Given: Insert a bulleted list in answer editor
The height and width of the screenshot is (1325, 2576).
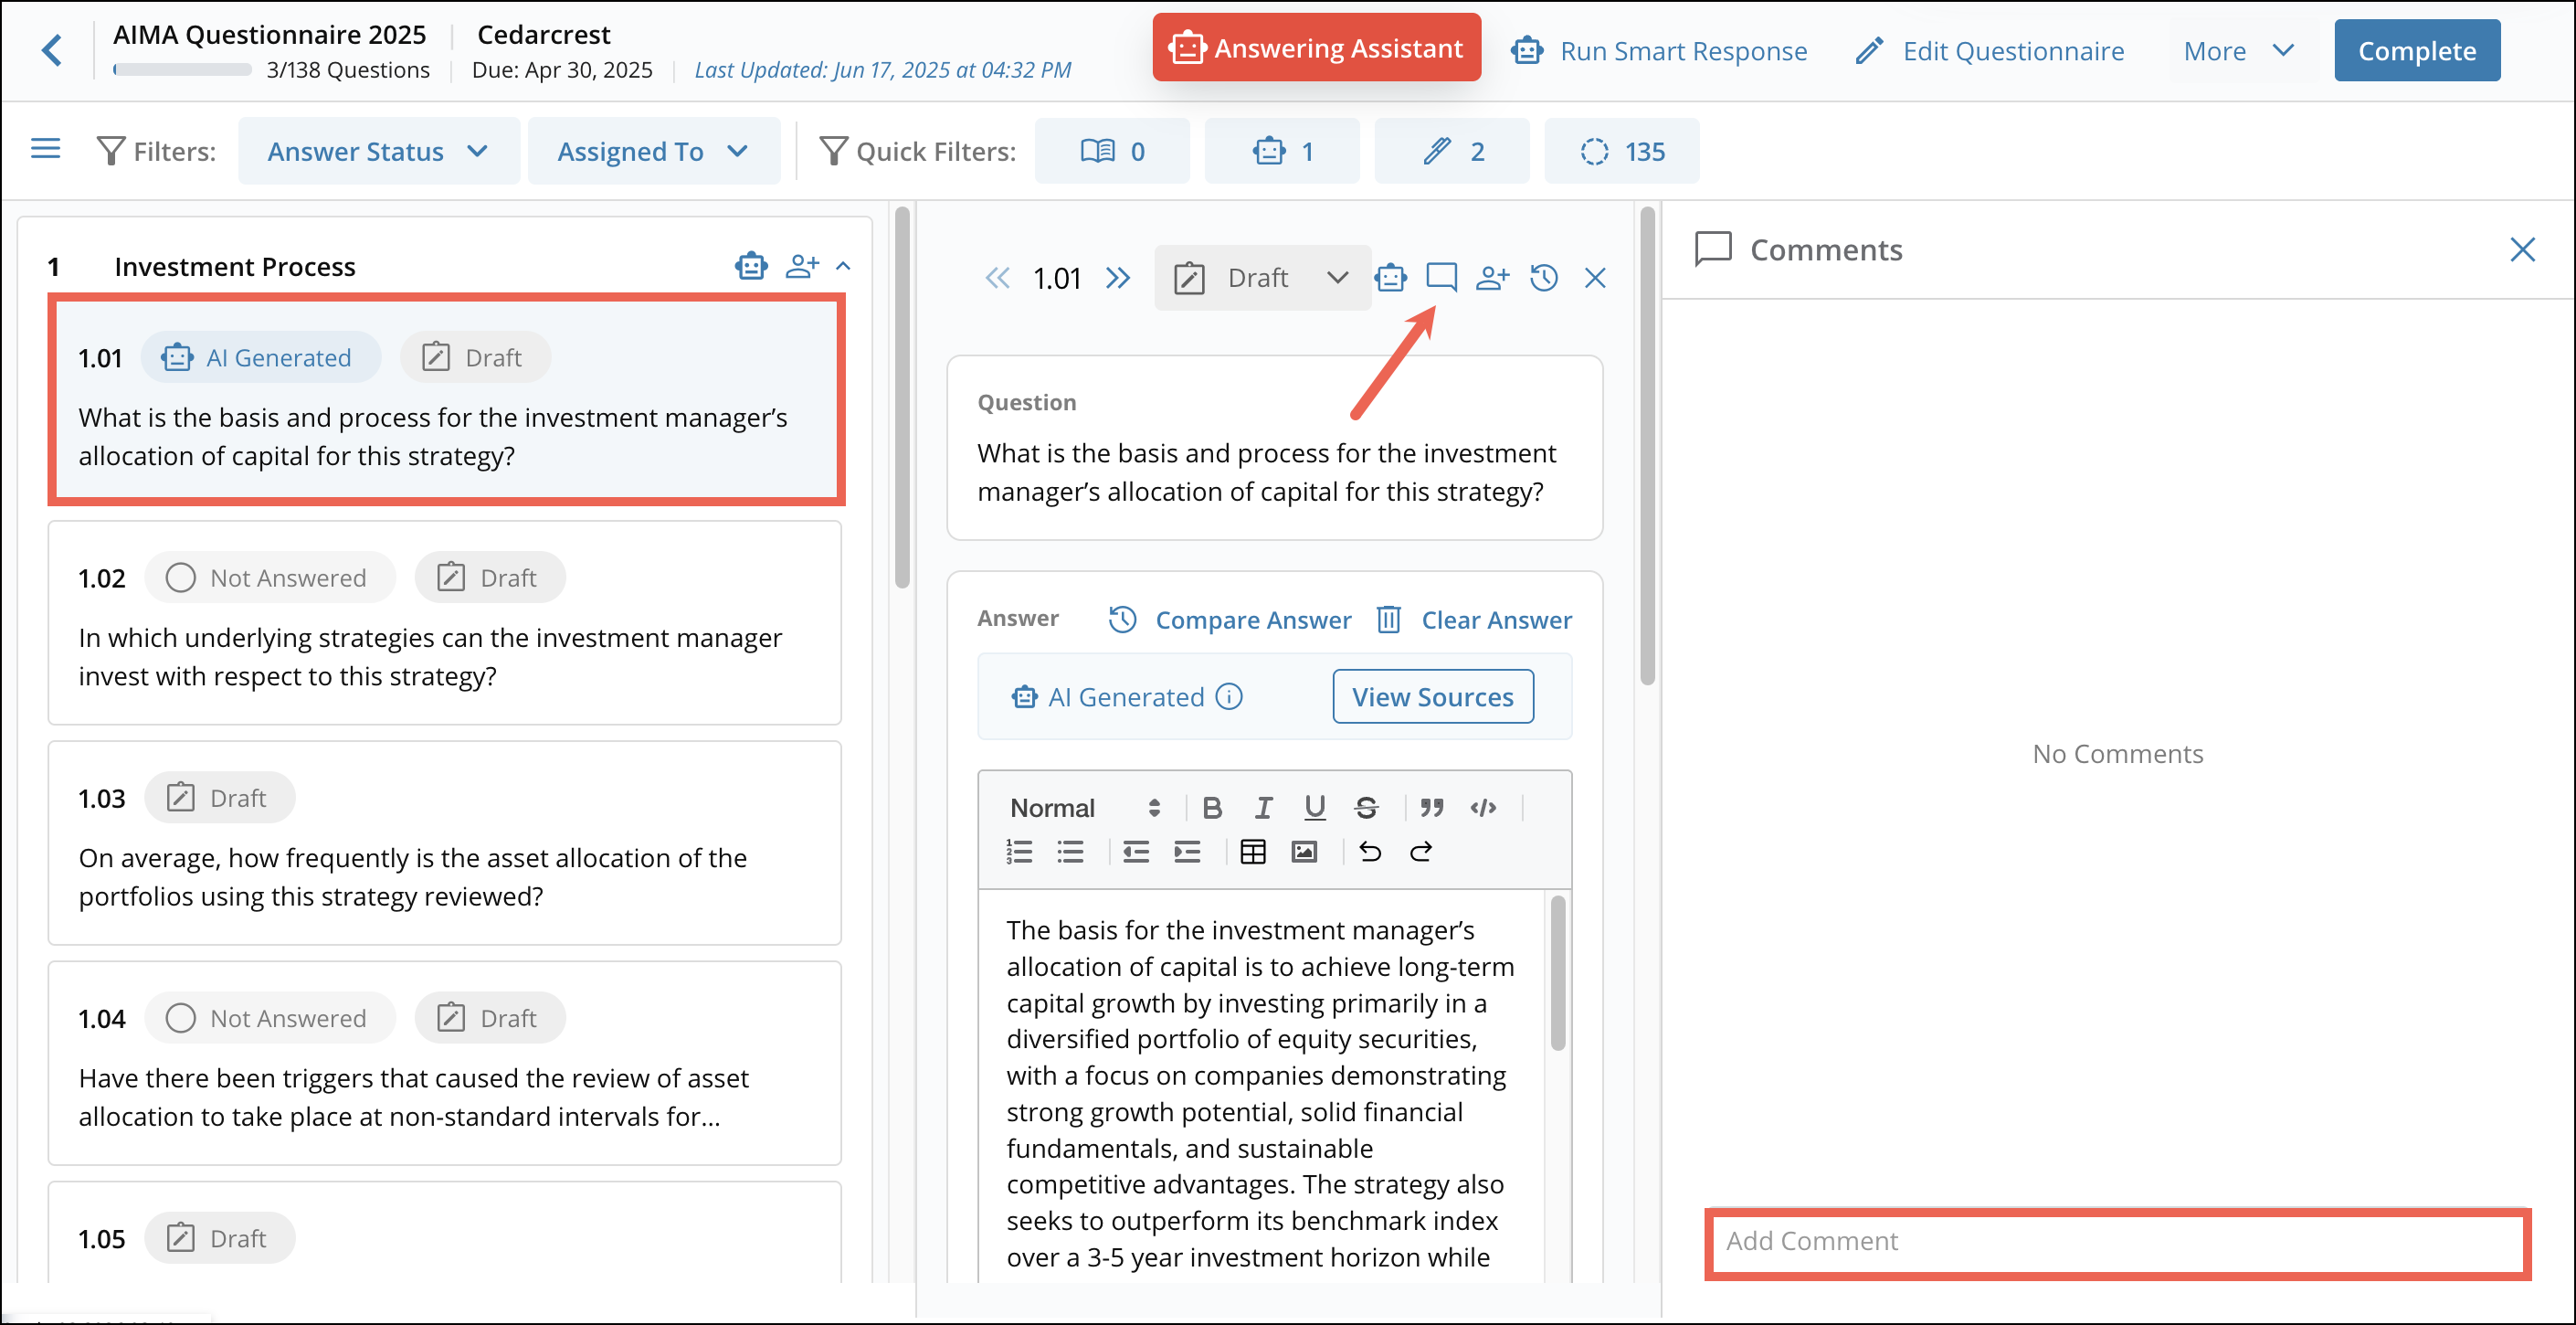Looking at the screenshot, I should click(x=1070, y=851).
